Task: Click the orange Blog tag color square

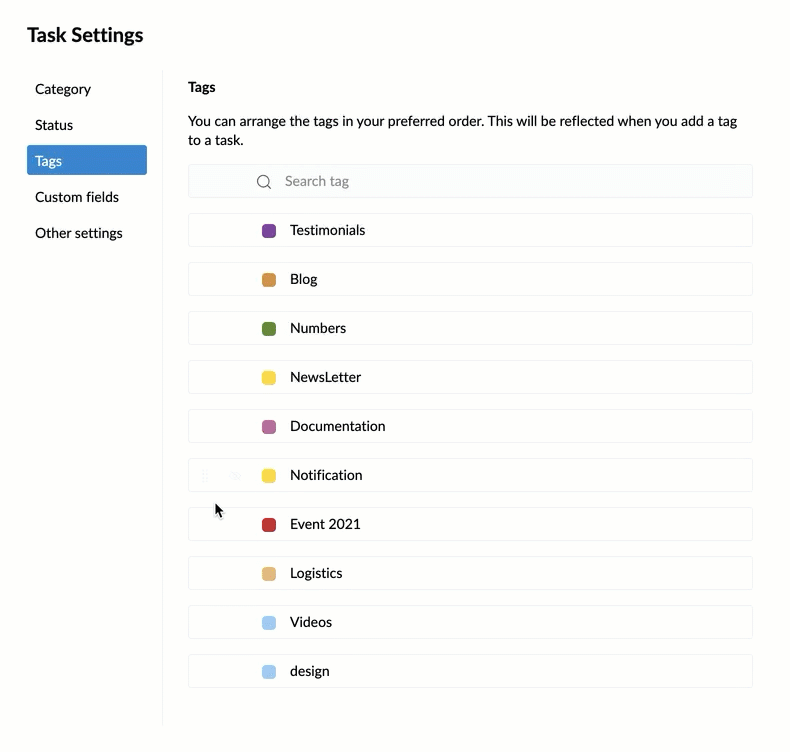Action: (269, 280)
